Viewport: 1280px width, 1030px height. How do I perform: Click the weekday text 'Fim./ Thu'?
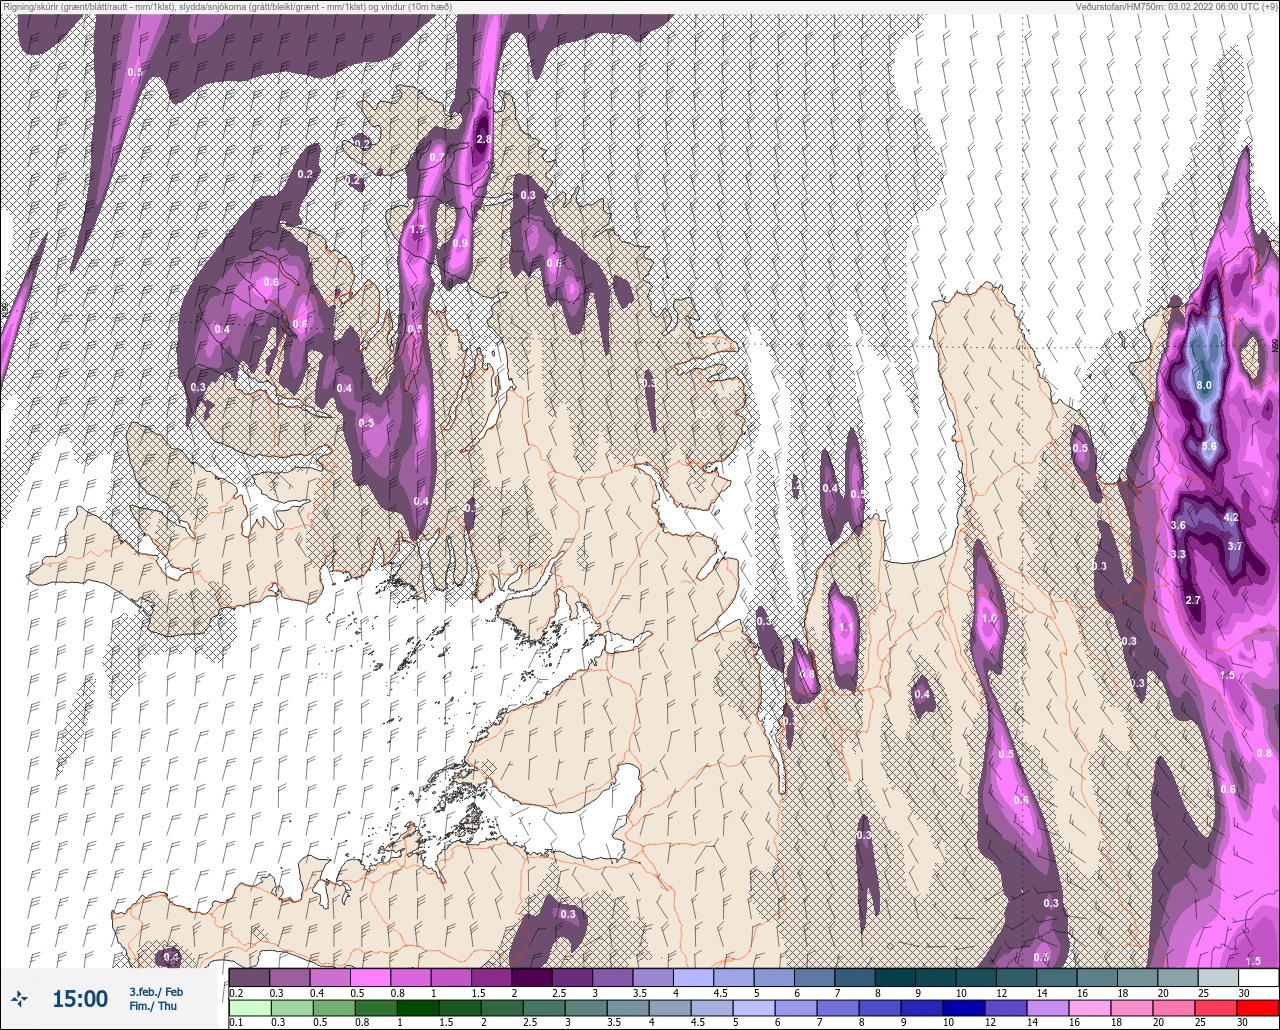coord(153,1006)
